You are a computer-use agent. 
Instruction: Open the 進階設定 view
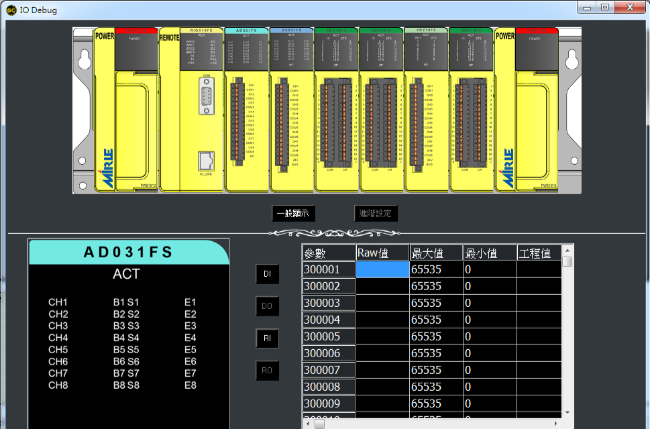click(x=376, y=213)
